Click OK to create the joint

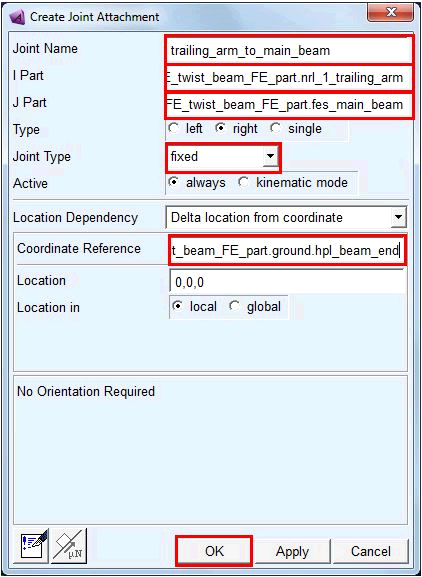[x=214, y=551]
